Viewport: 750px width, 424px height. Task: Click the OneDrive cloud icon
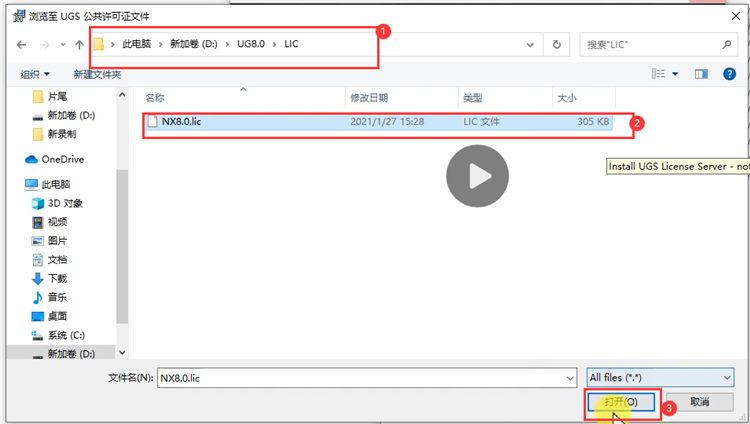point(32,159)
